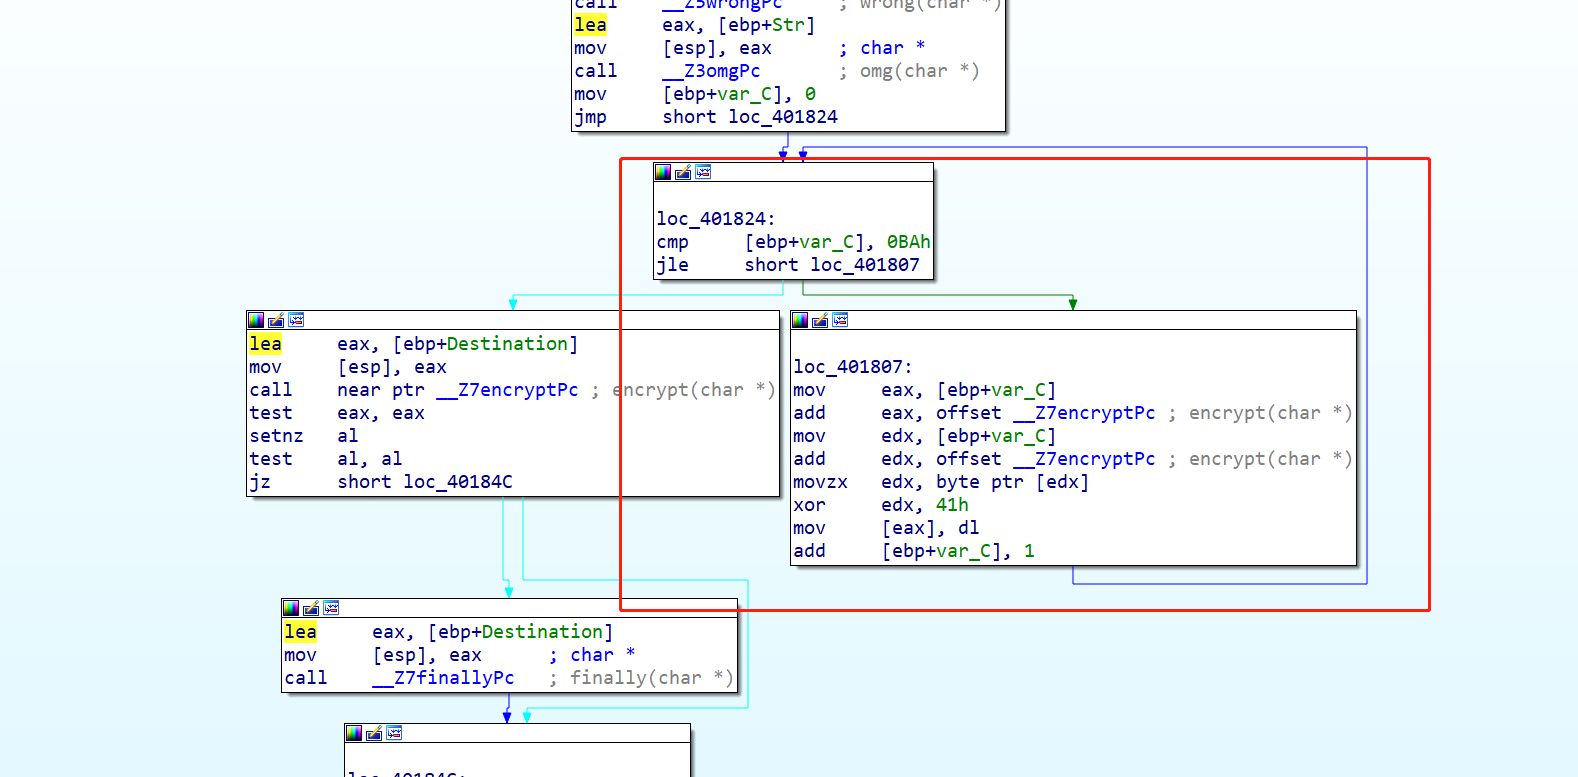1578x777 pixels.
Task: Follow loc_401807 in the jle instruction
Action: [864, 265]
